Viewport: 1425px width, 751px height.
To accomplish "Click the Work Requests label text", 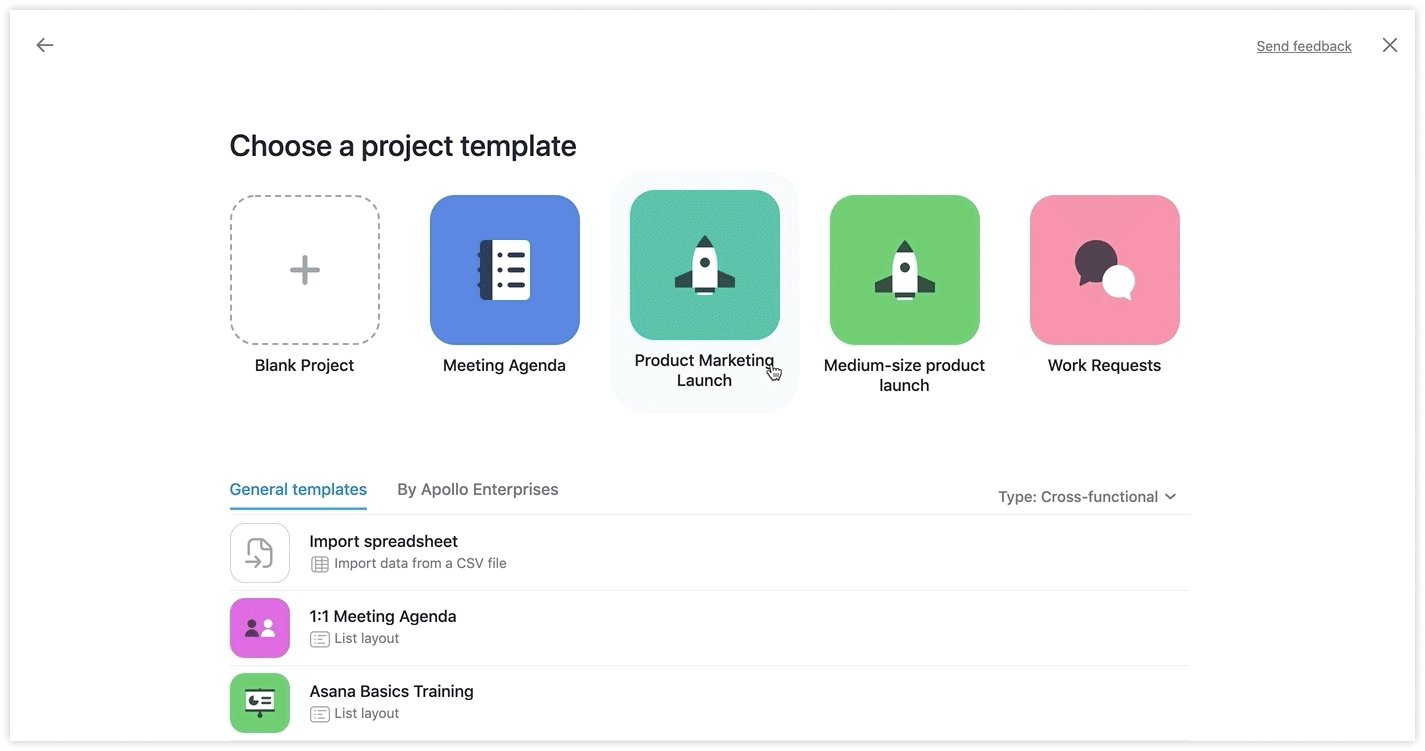I will click(1105, 366).
